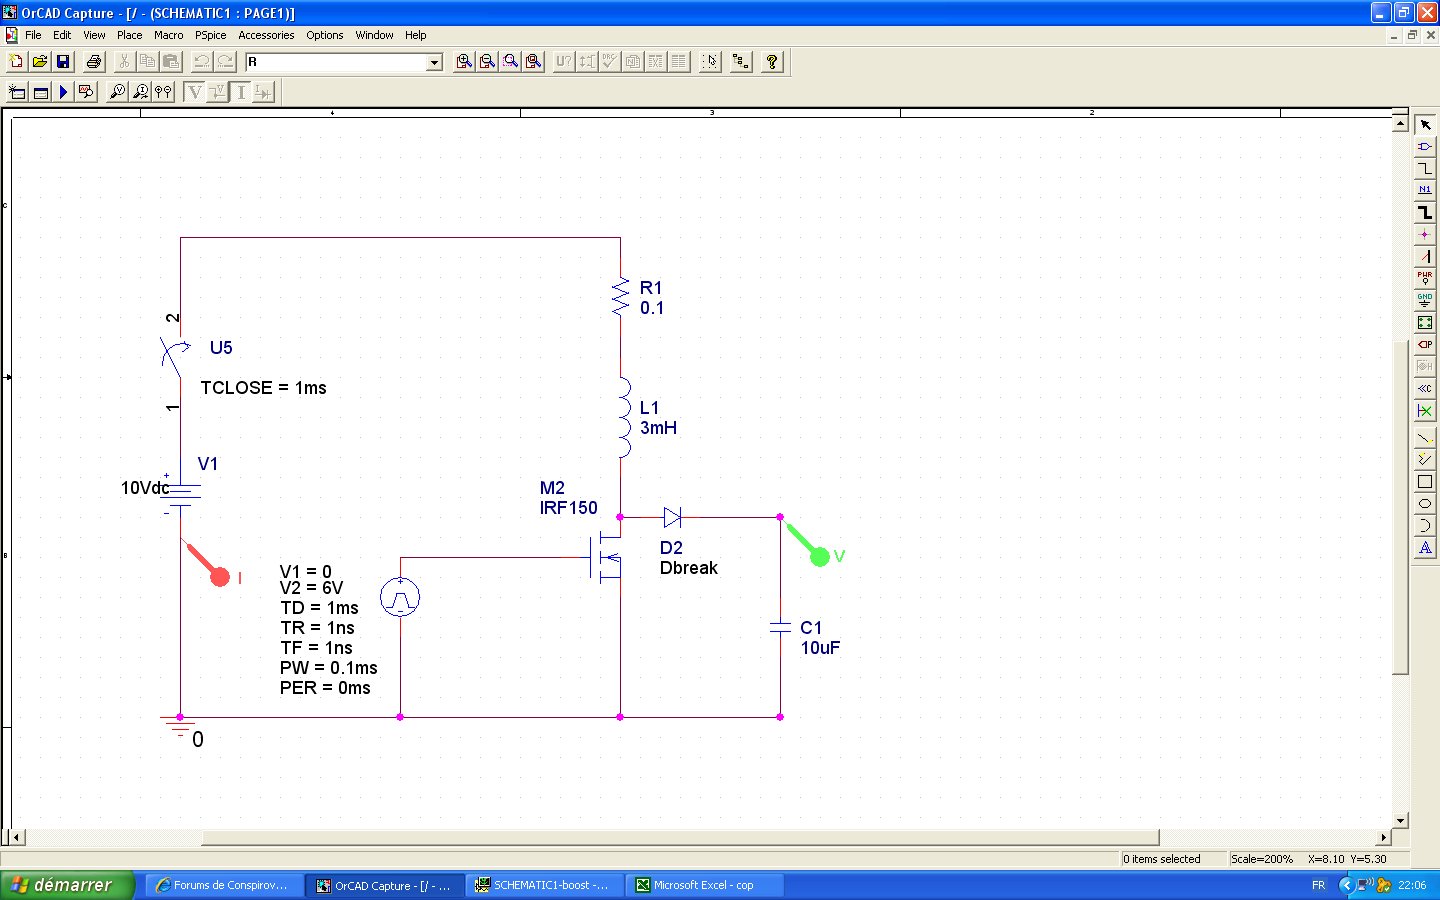The height and width of the screenshot is (900, 1440).
Task: Select the Place Wire tool
Action: tap(1425, 168)
